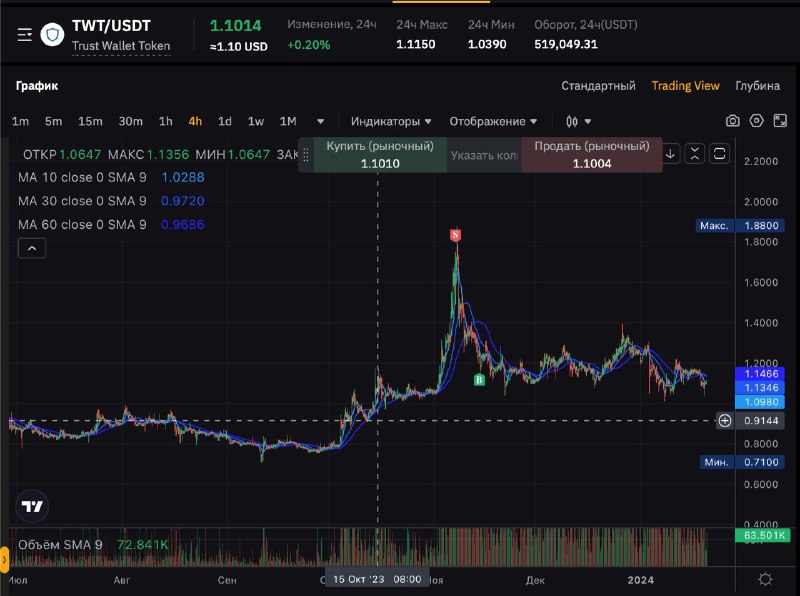Click the TradingView logo on chart

[32, 506]
